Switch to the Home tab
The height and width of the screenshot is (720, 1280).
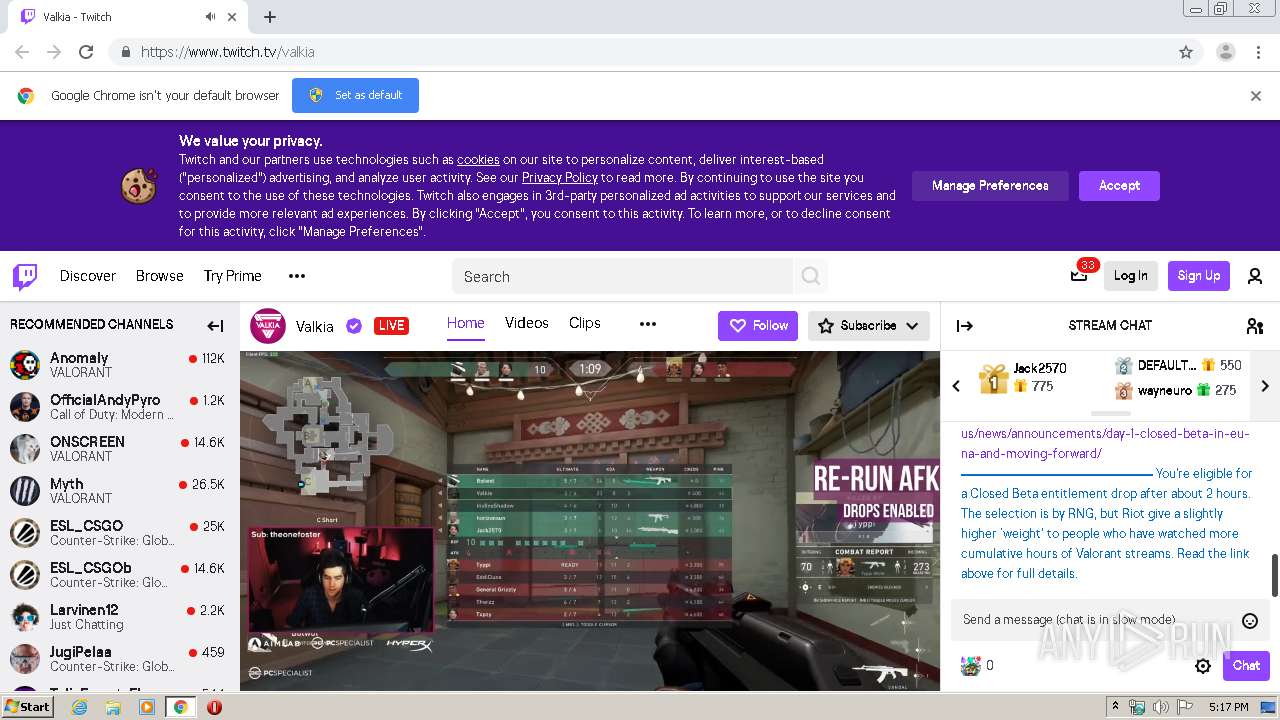coord(466,323)
